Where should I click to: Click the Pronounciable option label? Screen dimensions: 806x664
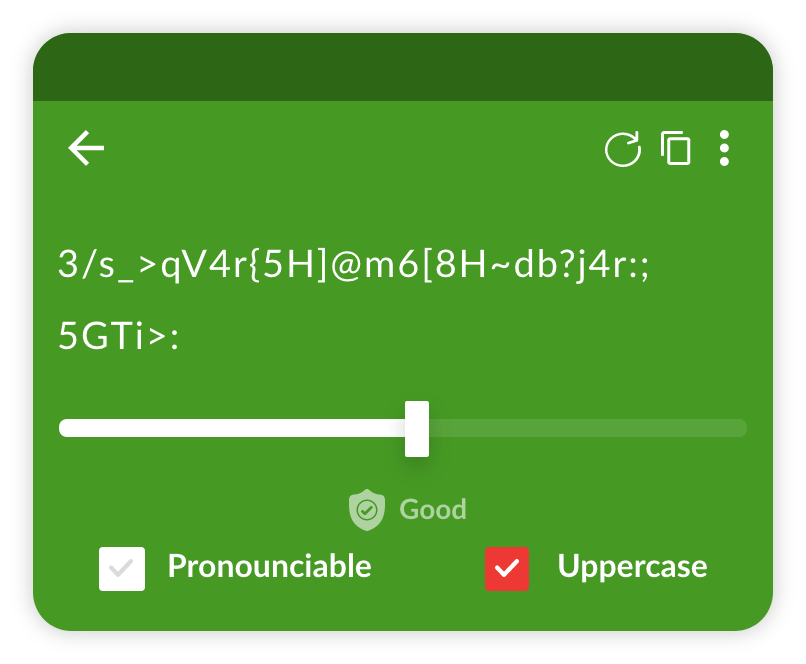click(269, 566)
